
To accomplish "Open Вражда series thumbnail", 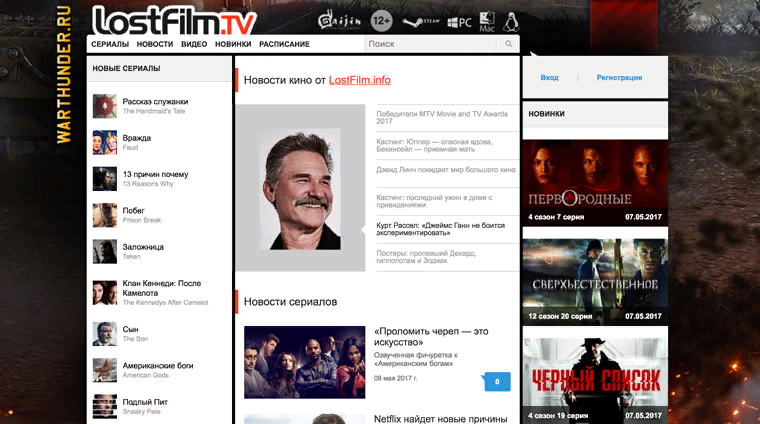I will pos(105,142).
